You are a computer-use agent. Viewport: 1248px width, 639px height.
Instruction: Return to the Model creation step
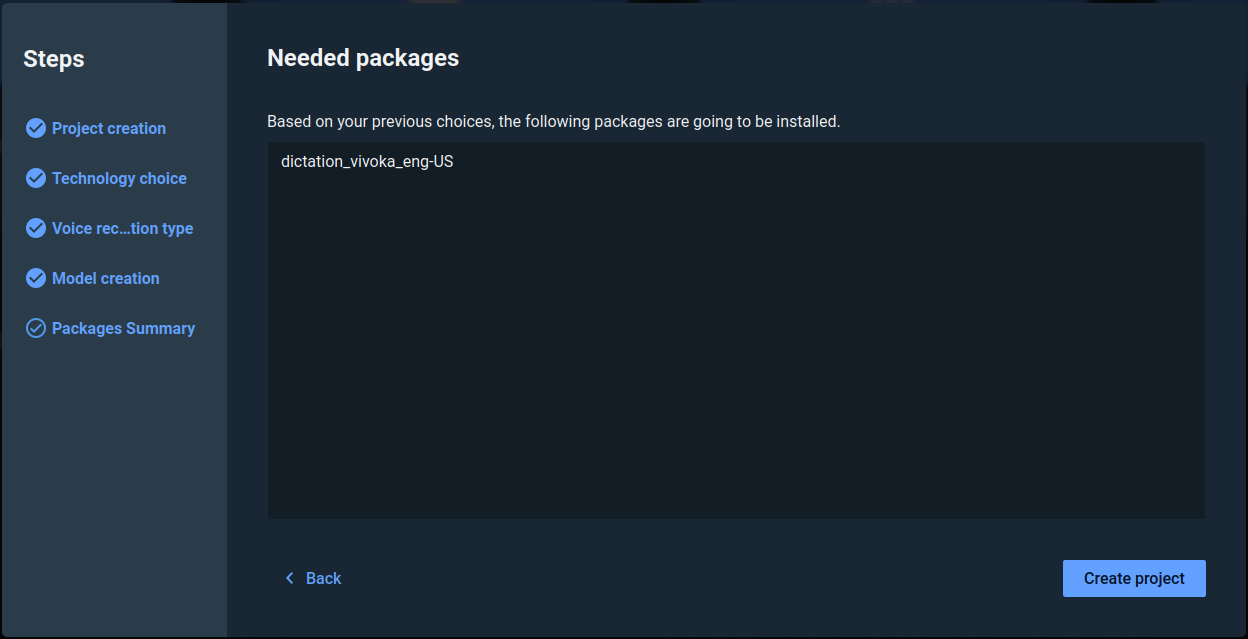(x=105, y=278)
